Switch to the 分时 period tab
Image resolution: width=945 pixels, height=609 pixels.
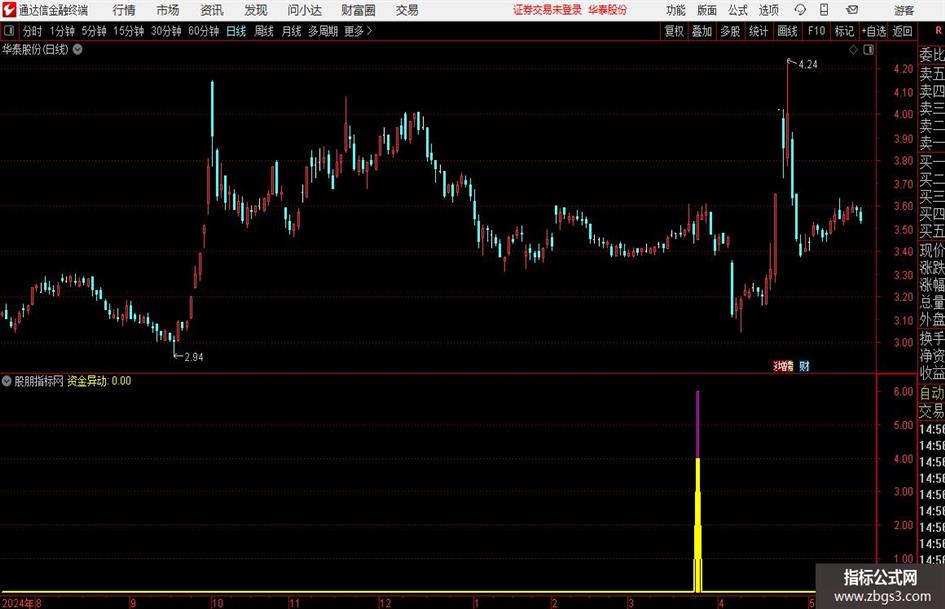[x=33, y=31]
